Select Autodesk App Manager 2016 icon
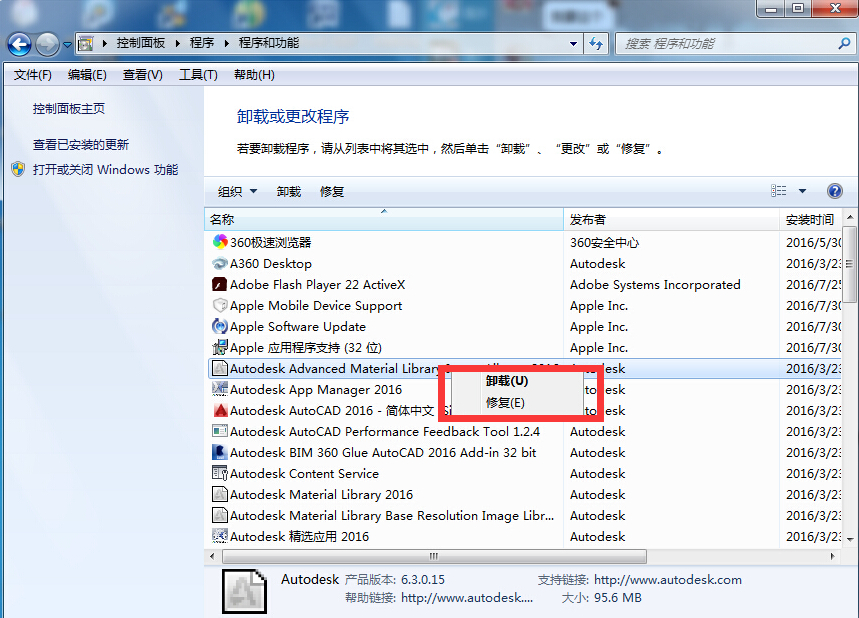Viewport: 859px width, 618px height. (220, 389)
